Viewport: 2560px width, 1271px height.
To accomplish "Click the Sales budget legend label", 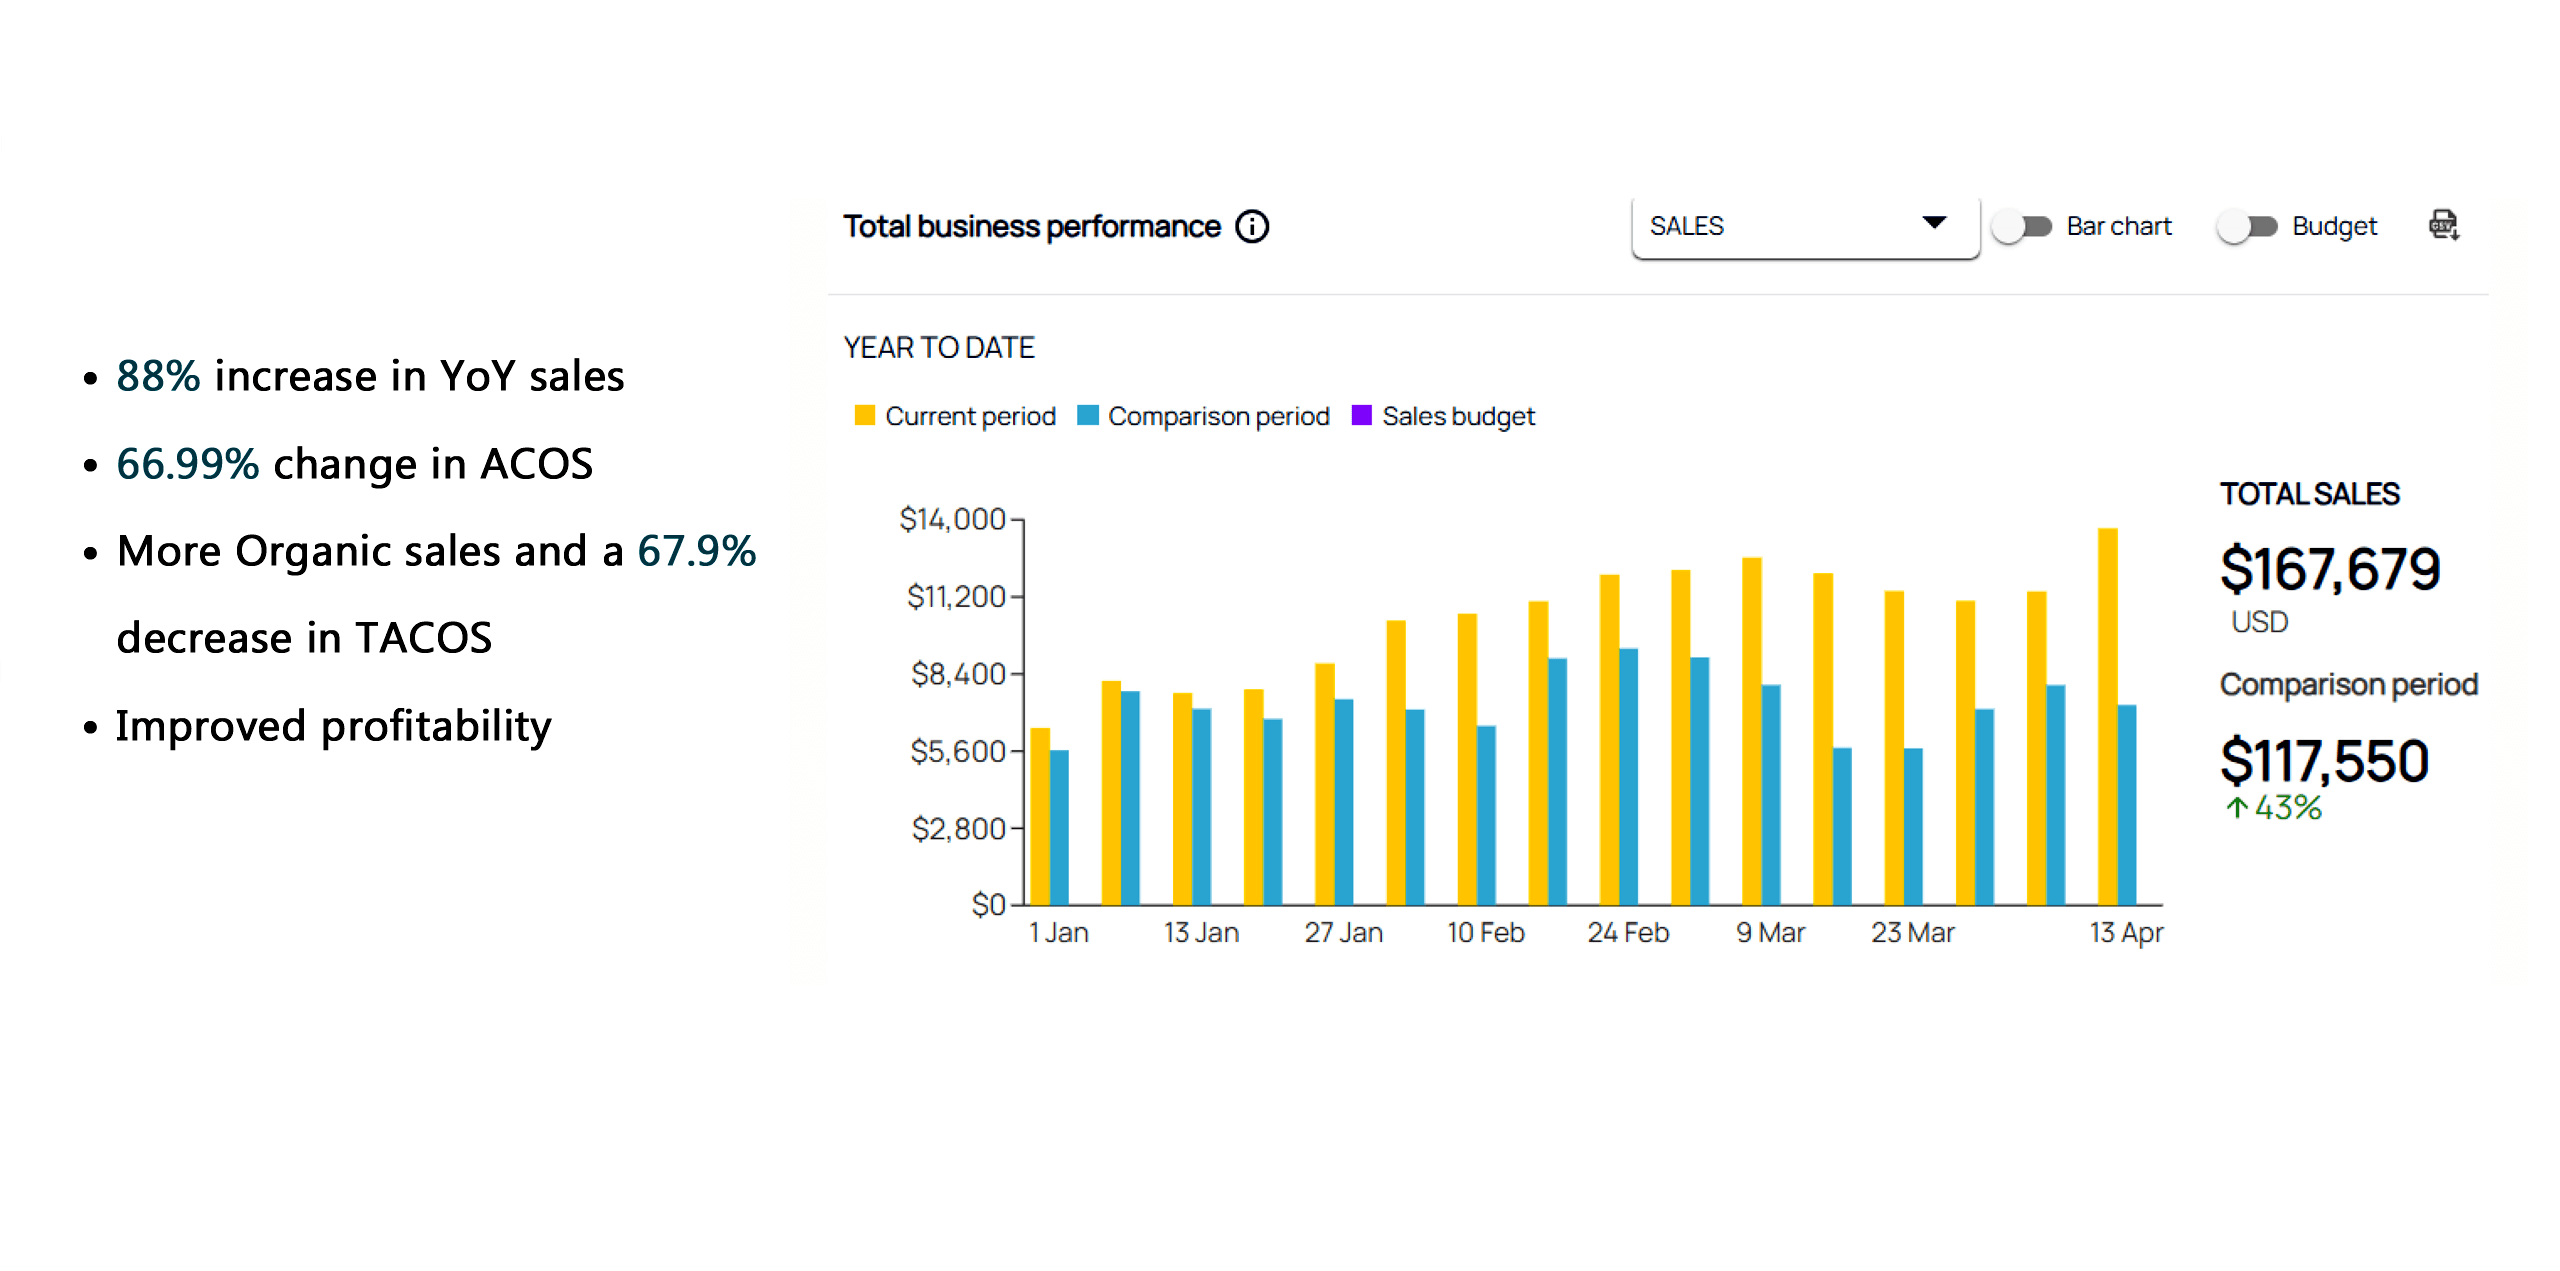I will tap(1458, 416).
